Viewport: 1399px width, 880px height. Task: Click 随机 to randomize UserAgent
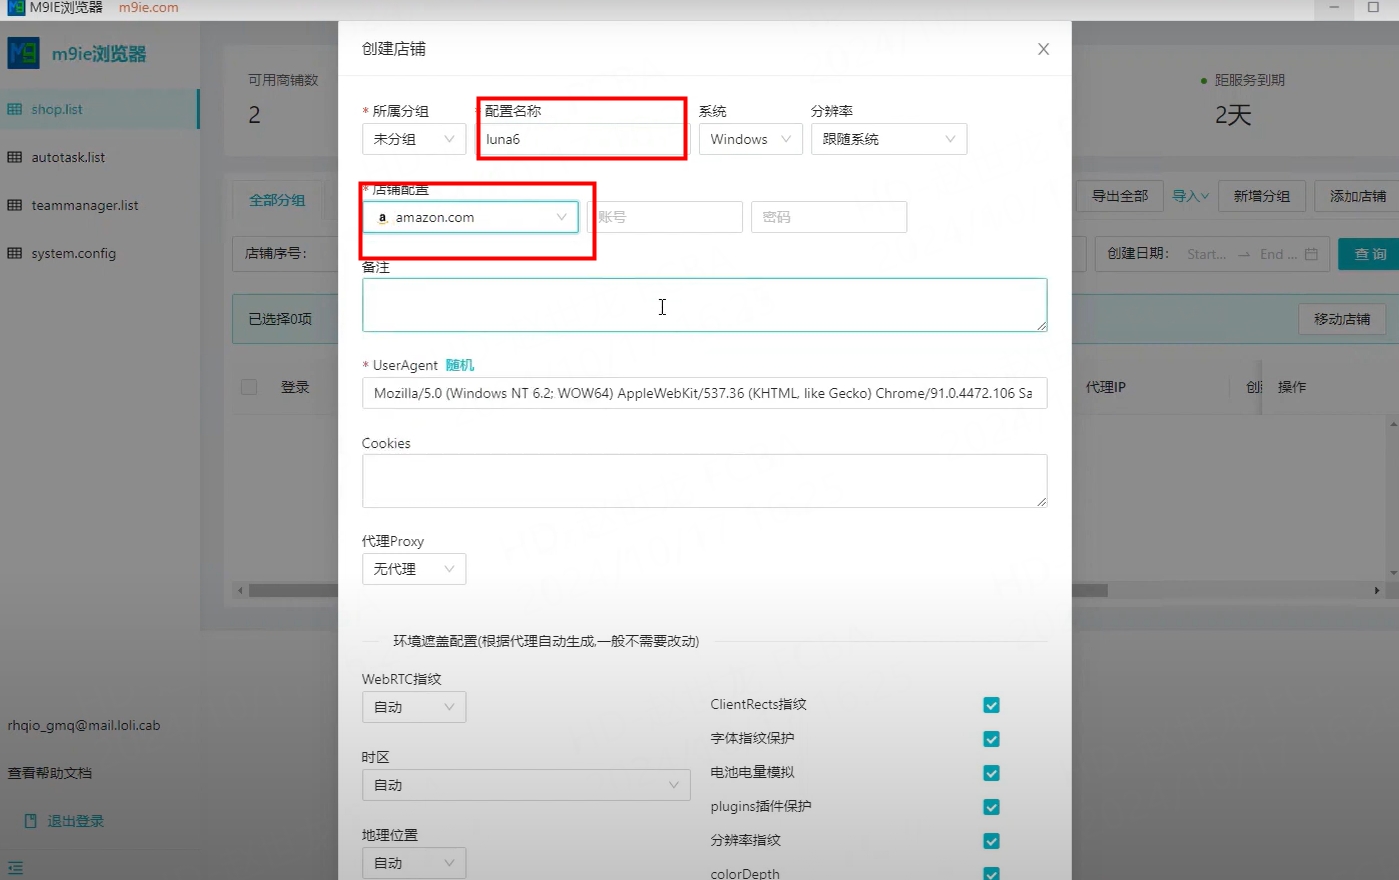coord(459,365)
